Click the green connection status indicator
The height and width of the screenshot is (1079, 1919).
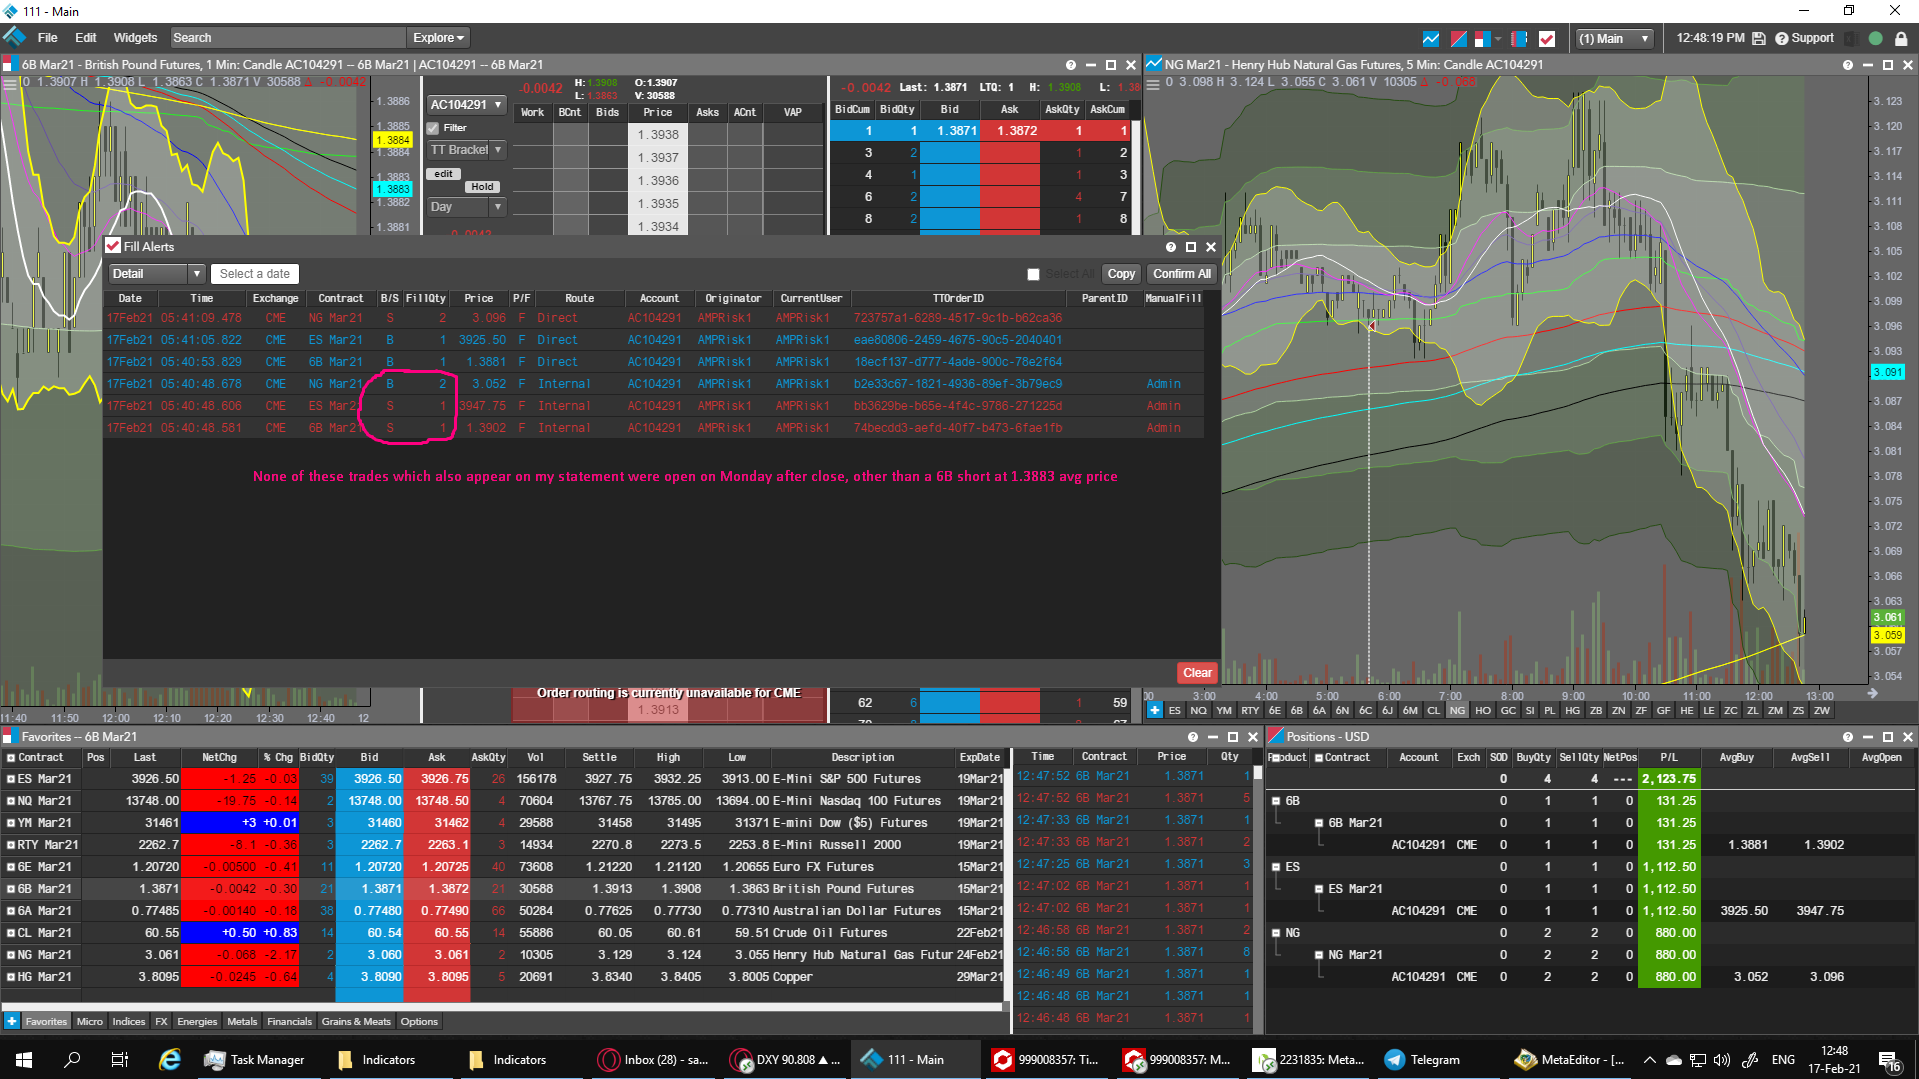(1876, 38)
